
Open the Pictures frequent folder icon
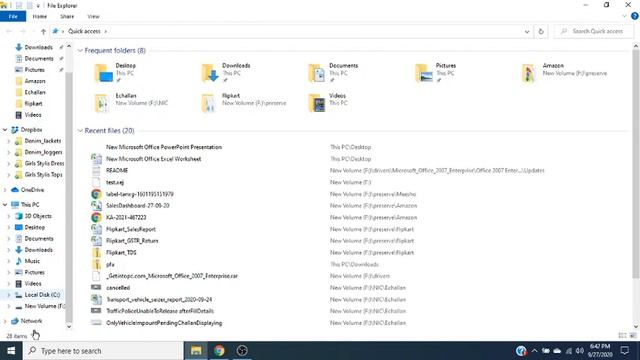[x=424, y=73]
